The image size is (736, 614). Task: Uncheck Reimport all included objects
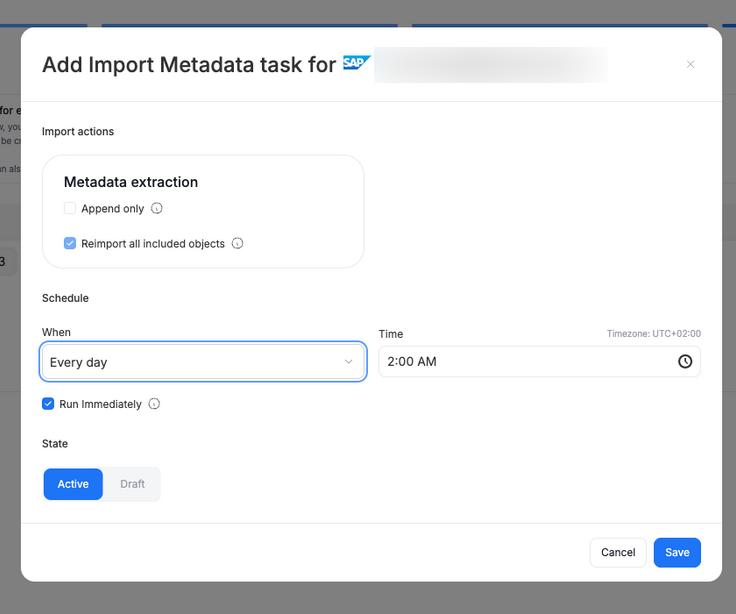coord(70,243)
